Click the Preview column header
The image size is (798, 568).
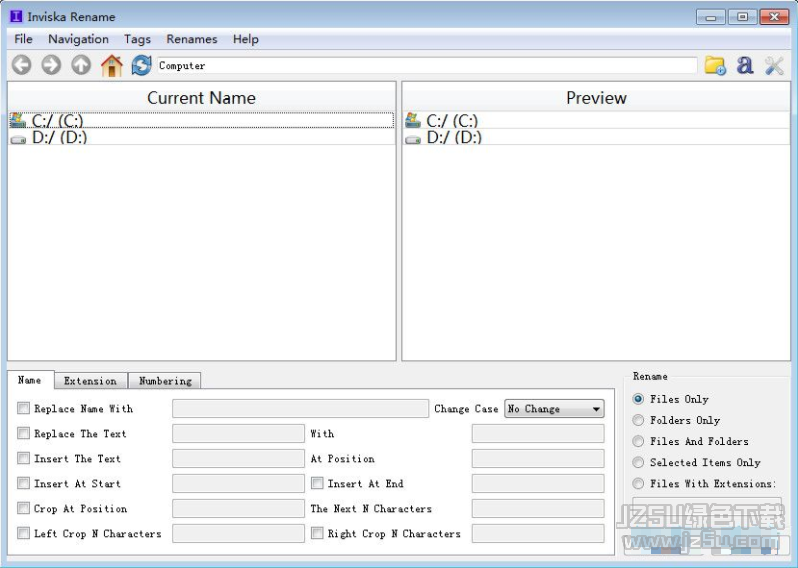coord(596,97)
